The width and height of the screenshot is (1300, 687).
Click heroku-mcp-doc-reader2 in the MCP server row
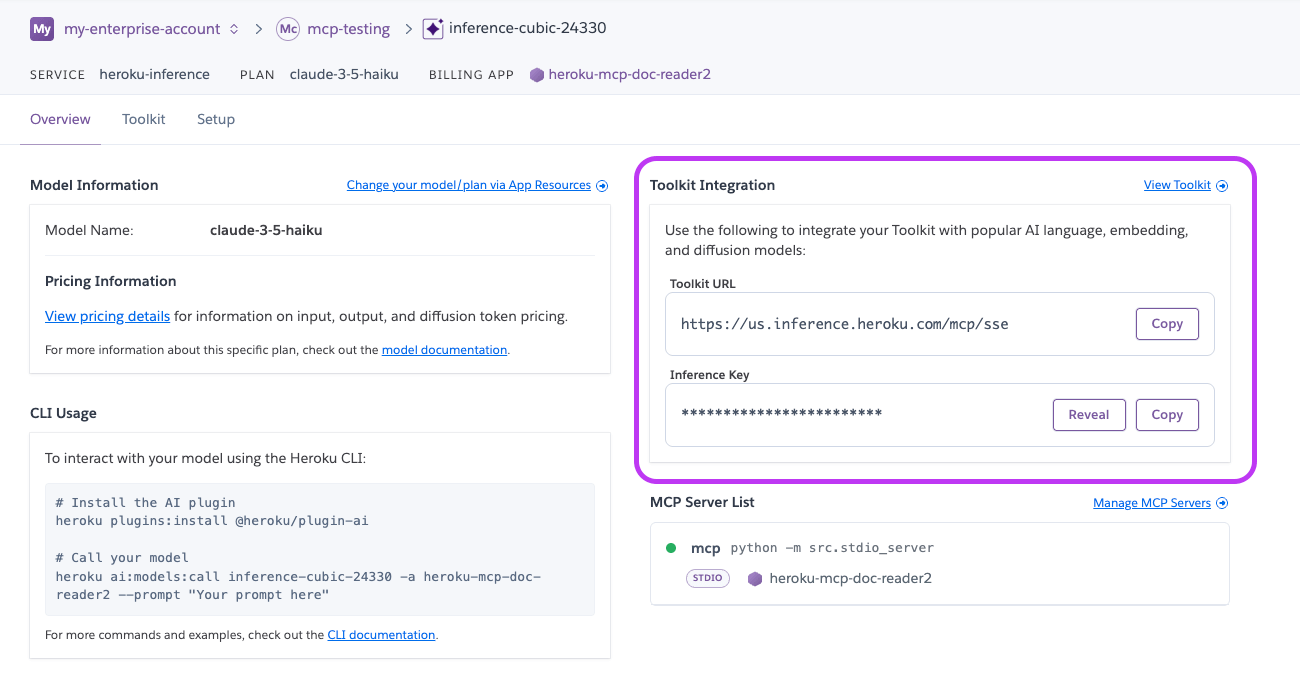850,578
